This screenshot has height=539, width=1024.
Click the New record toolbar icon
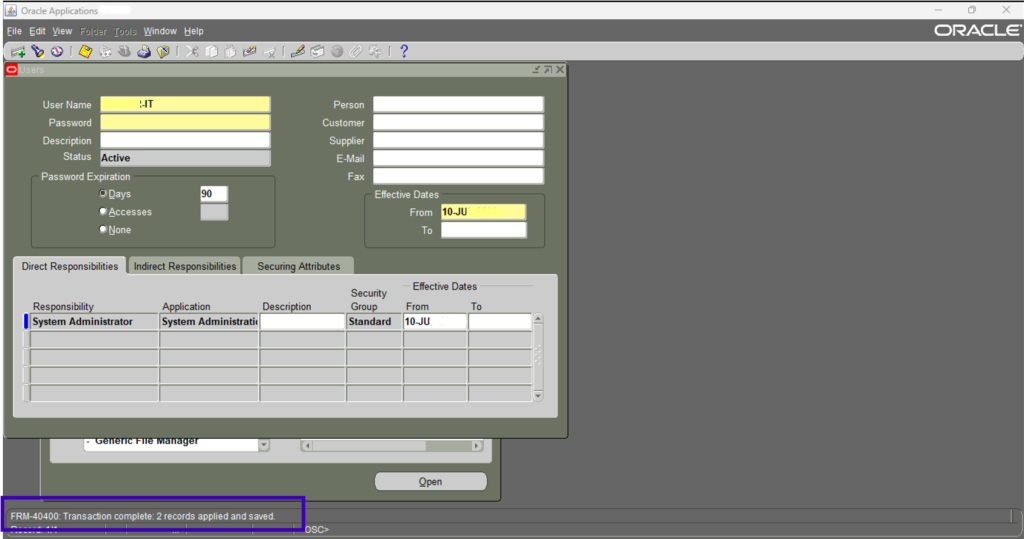18,52
